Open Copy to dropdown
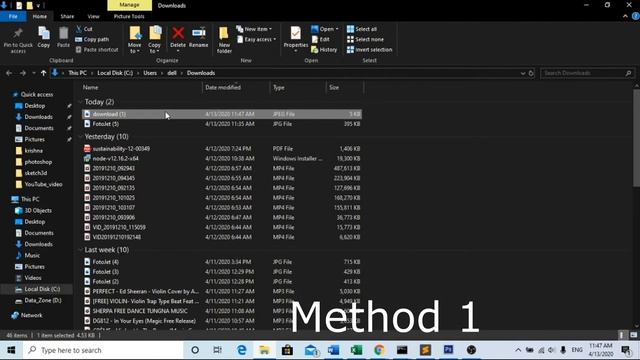Viewport: 640px width, 360px height. [155, 48]
